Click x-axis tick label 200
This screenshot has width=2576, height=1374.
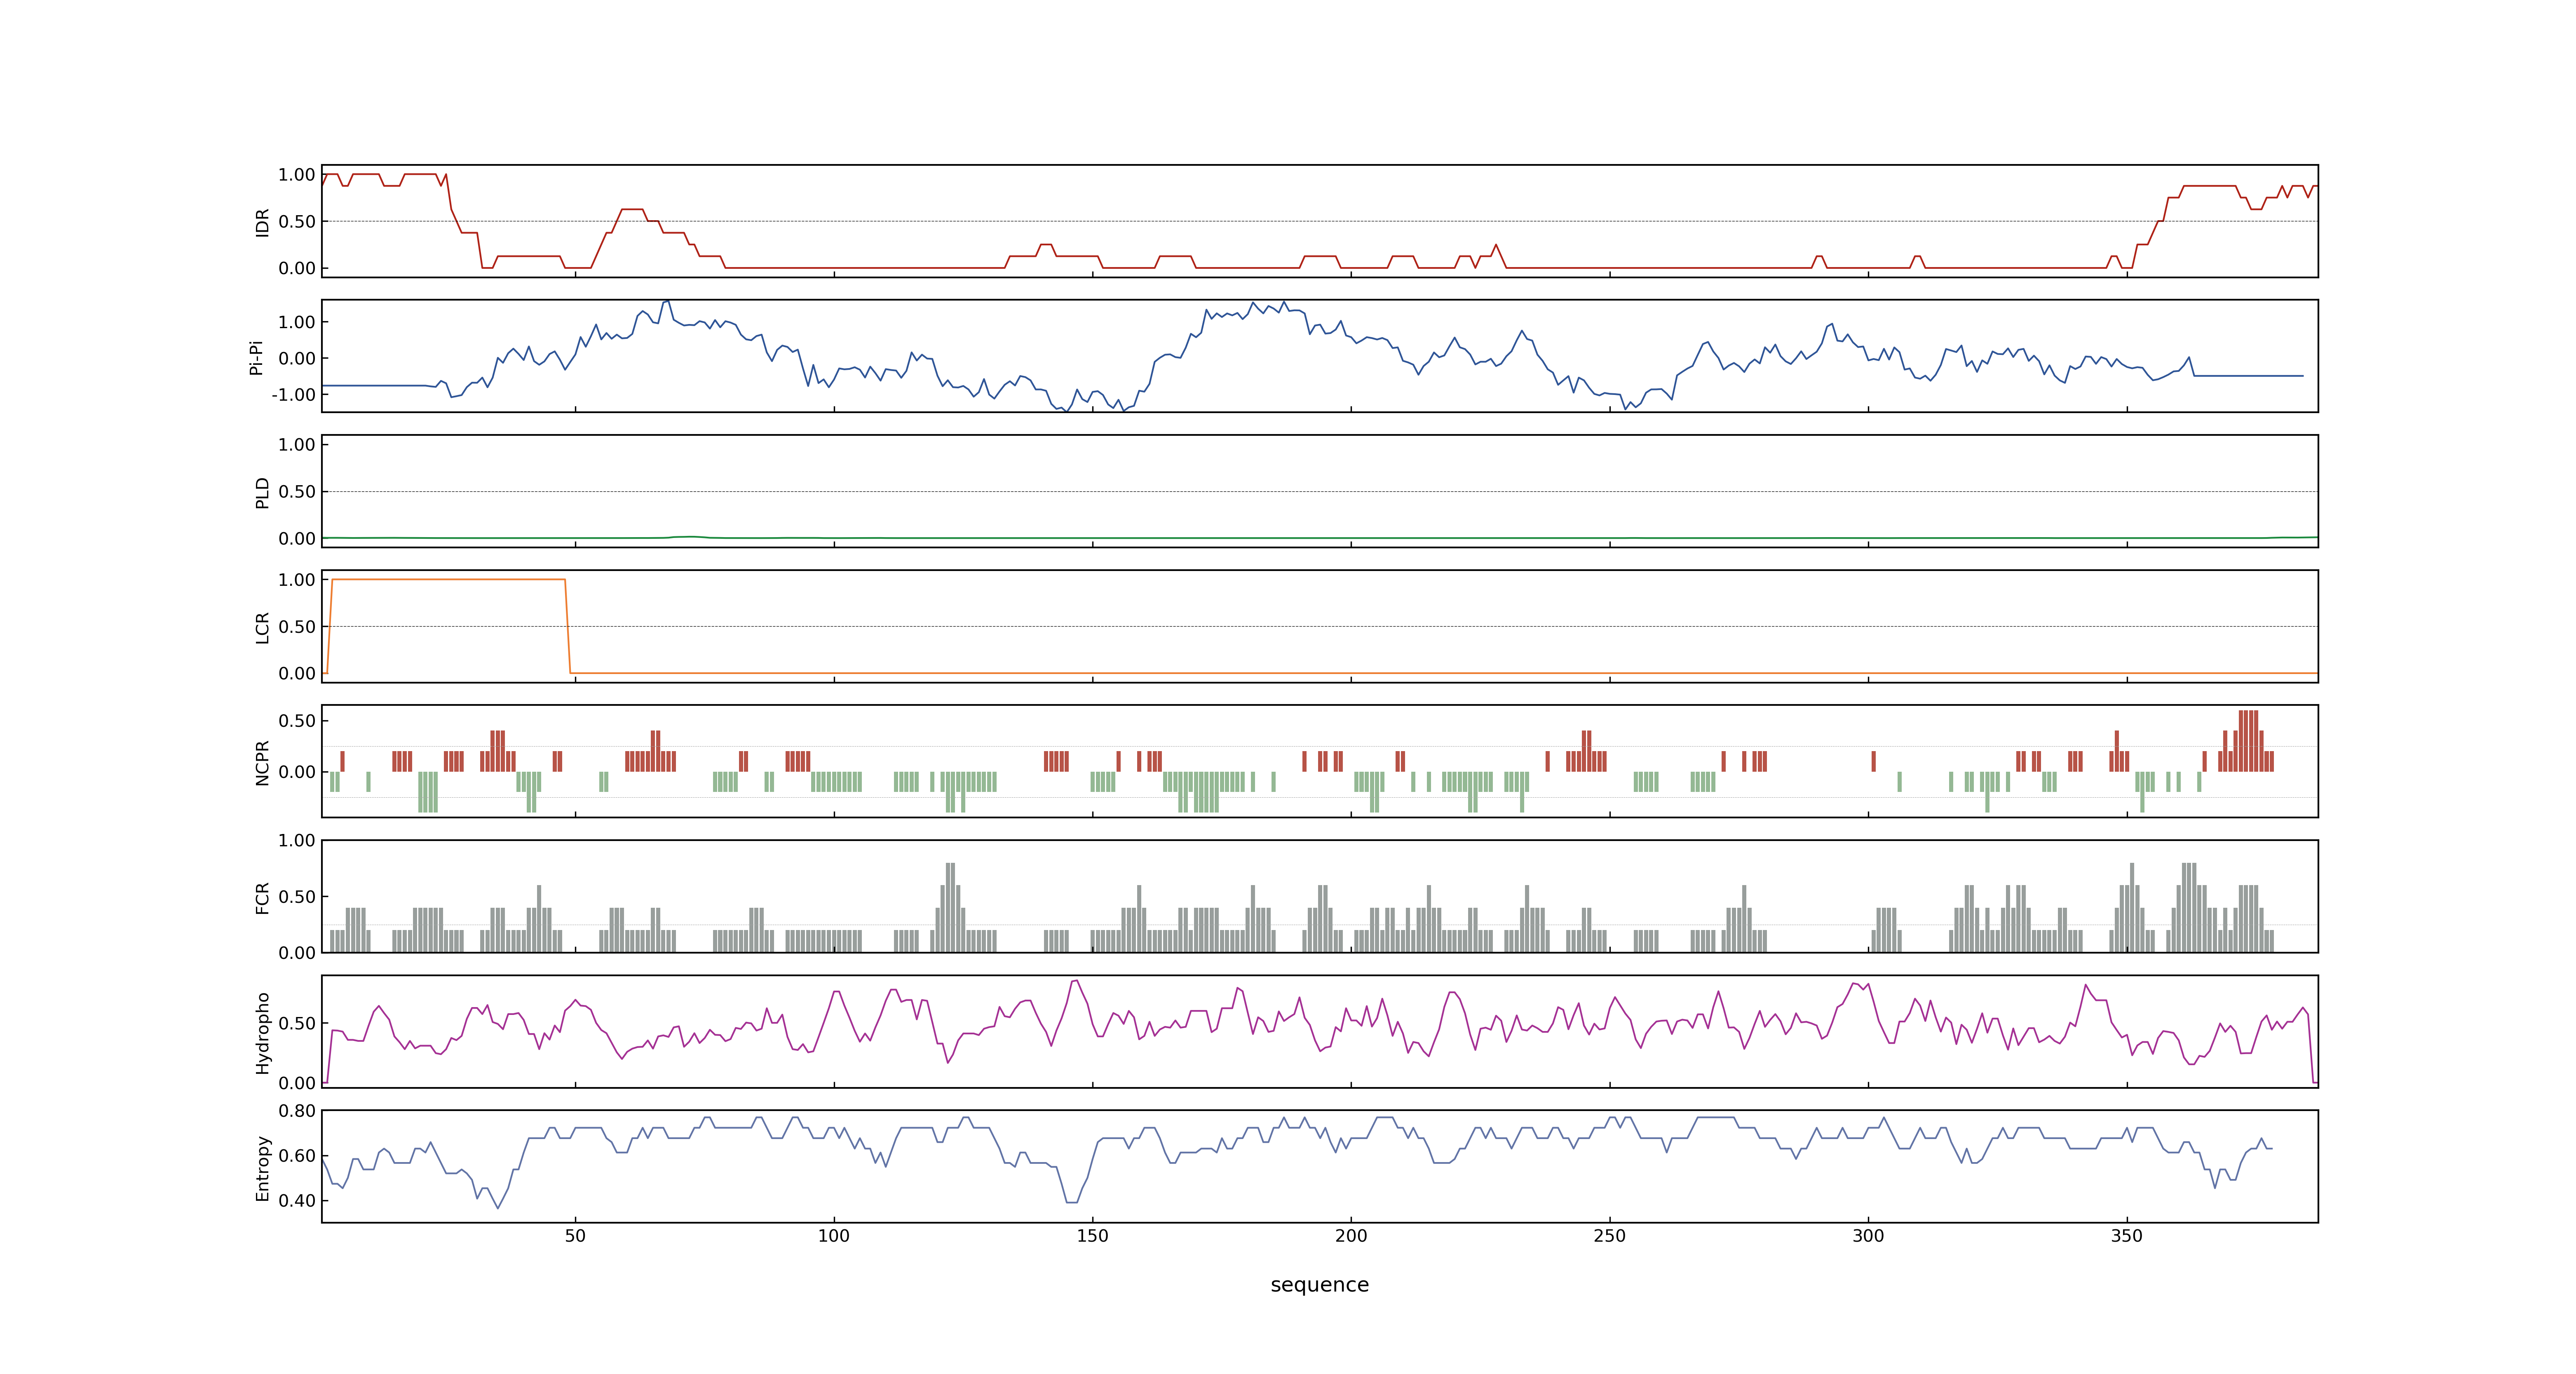click(x=1351, y=1236)
